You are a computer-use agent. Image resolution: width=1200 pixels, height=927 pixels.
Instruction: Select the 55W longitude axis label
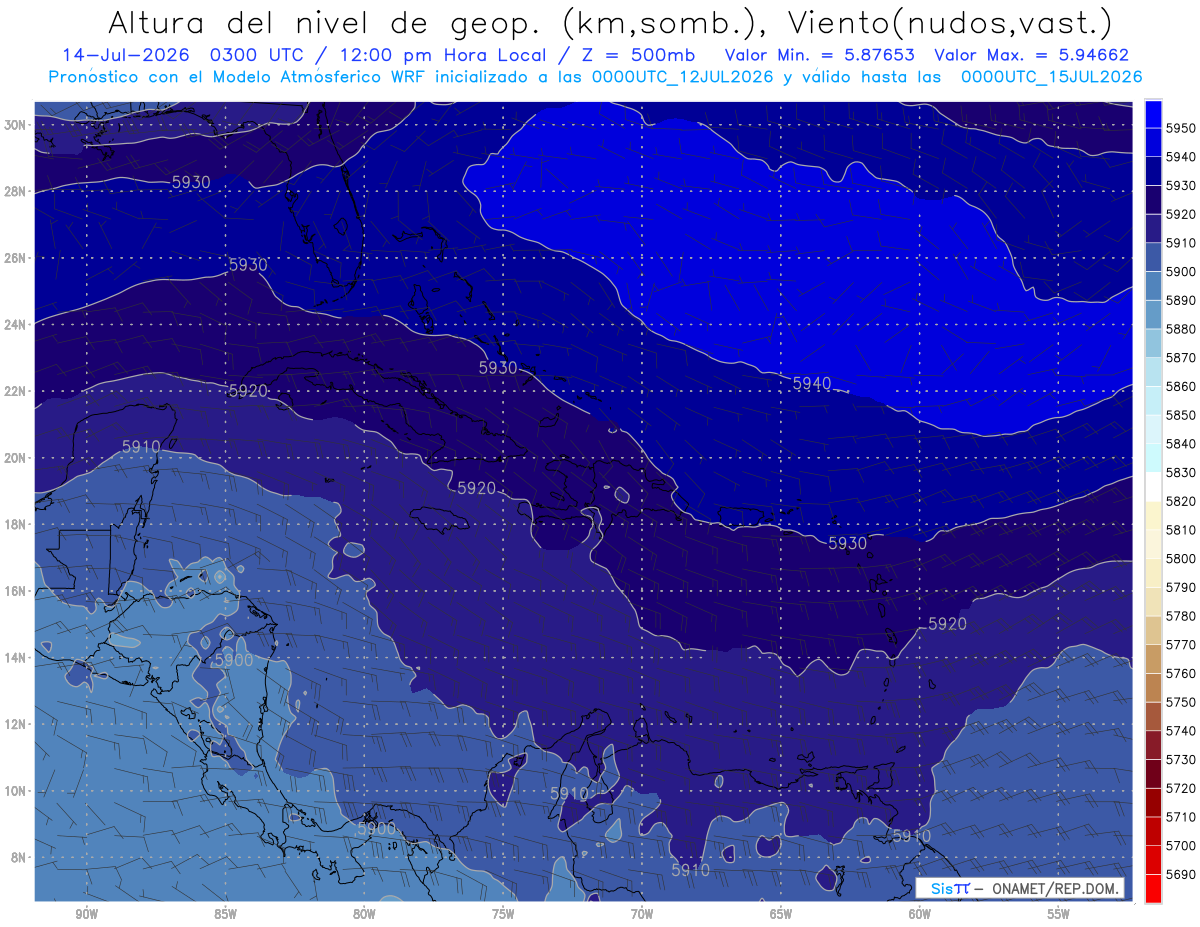click(x=1059, y=915)
